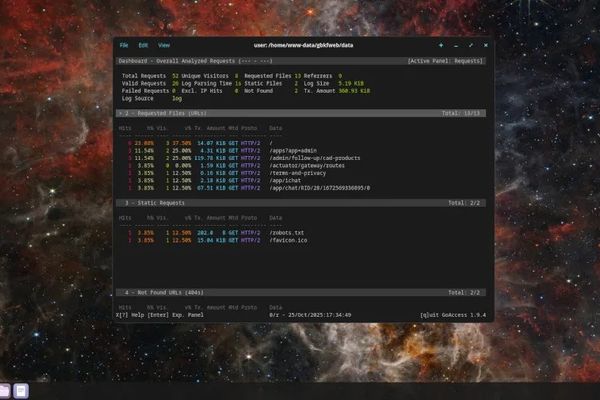The image size is (600, 400).
Task: Click Total 2/2 in Static Requests header
Action: (x=464, y=203)
